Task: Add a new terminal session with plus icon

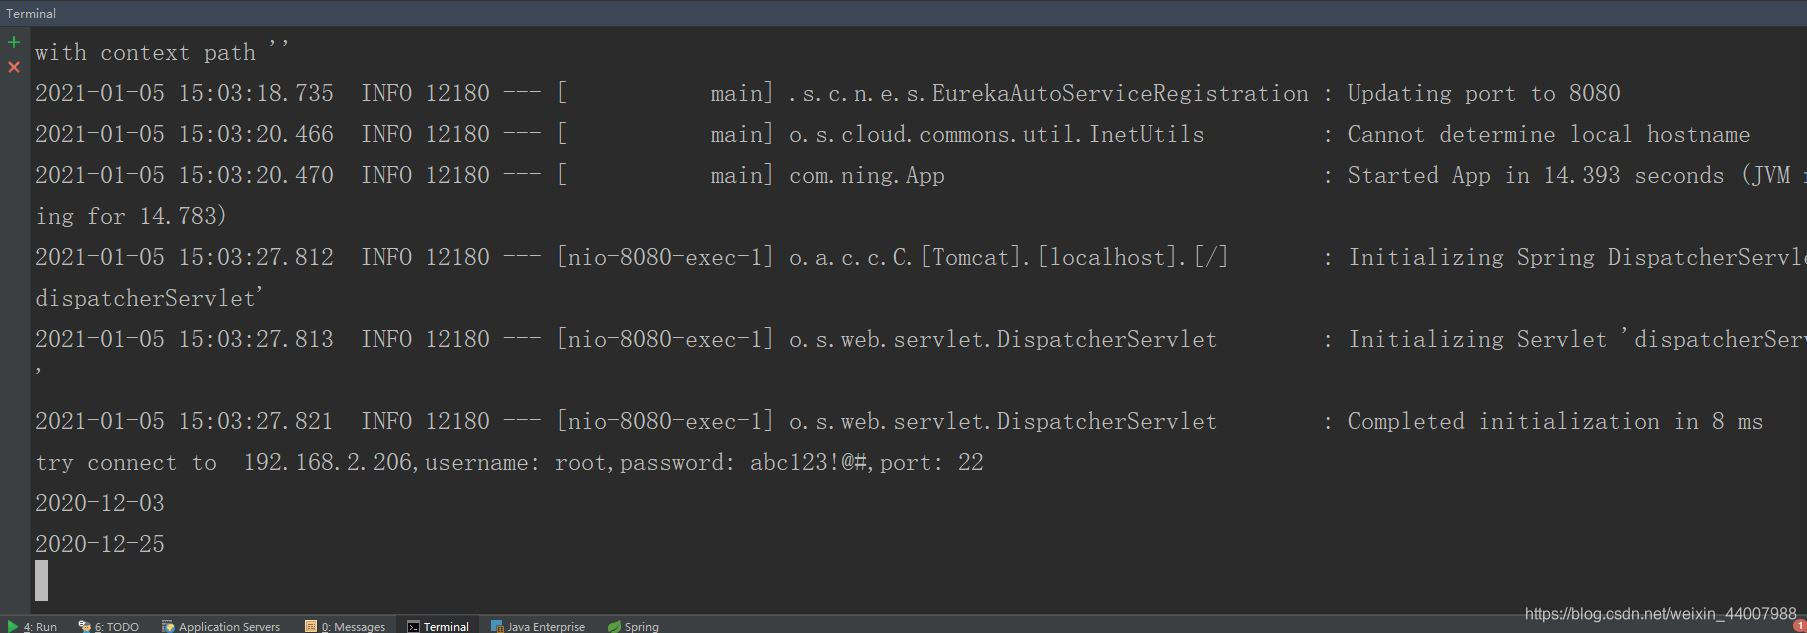Action: tap(14, 42)
